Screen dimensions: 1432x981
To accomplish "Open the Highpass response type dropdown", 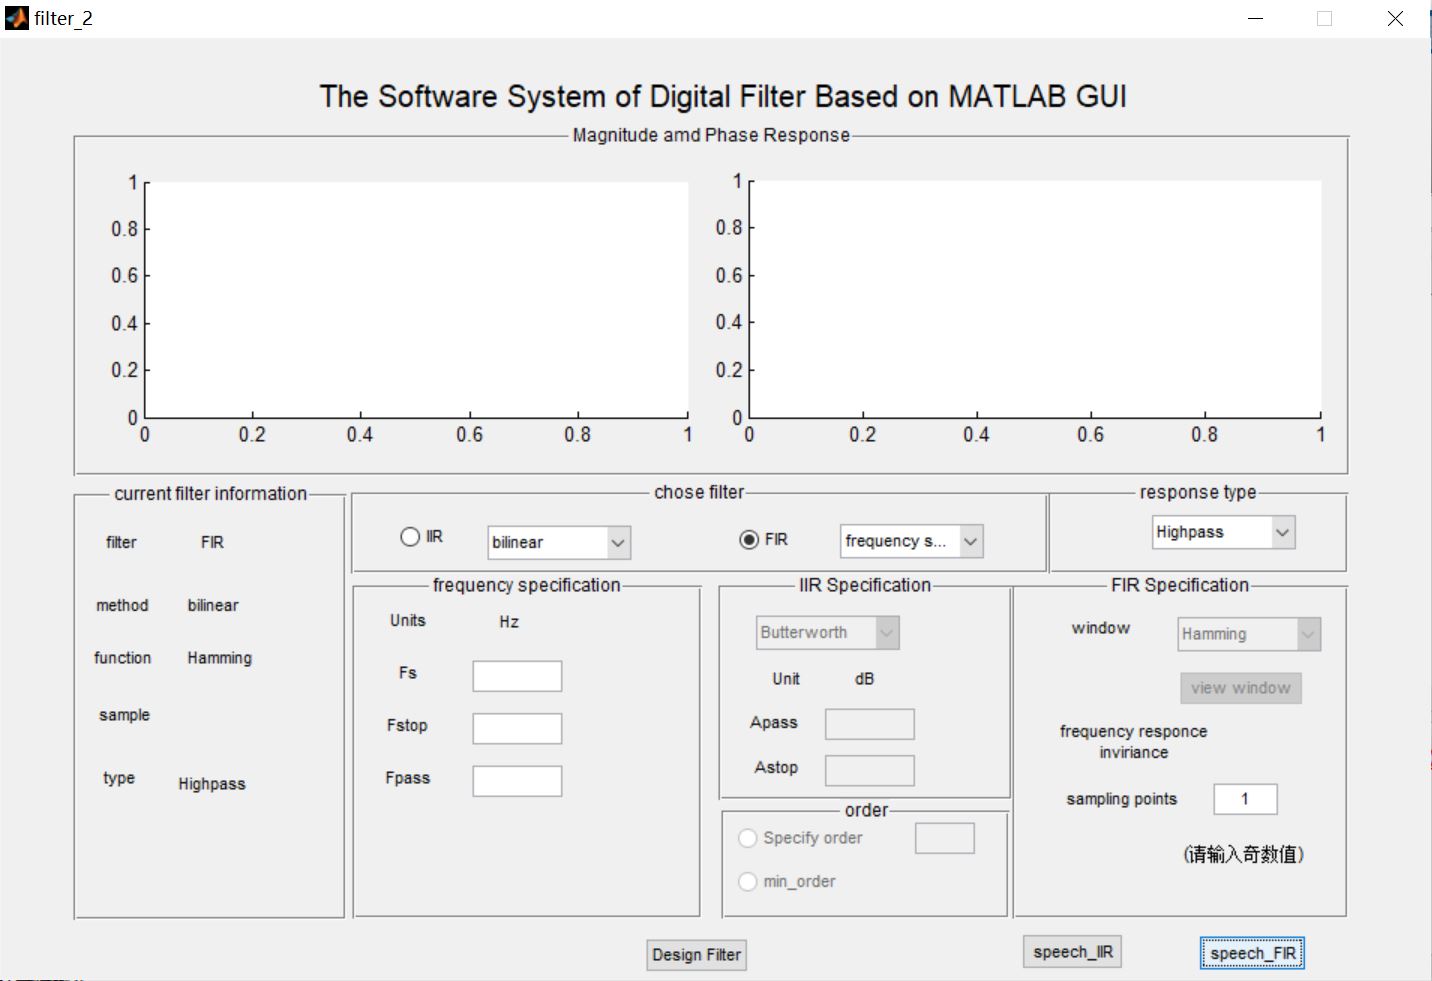I will [1224, 532].
